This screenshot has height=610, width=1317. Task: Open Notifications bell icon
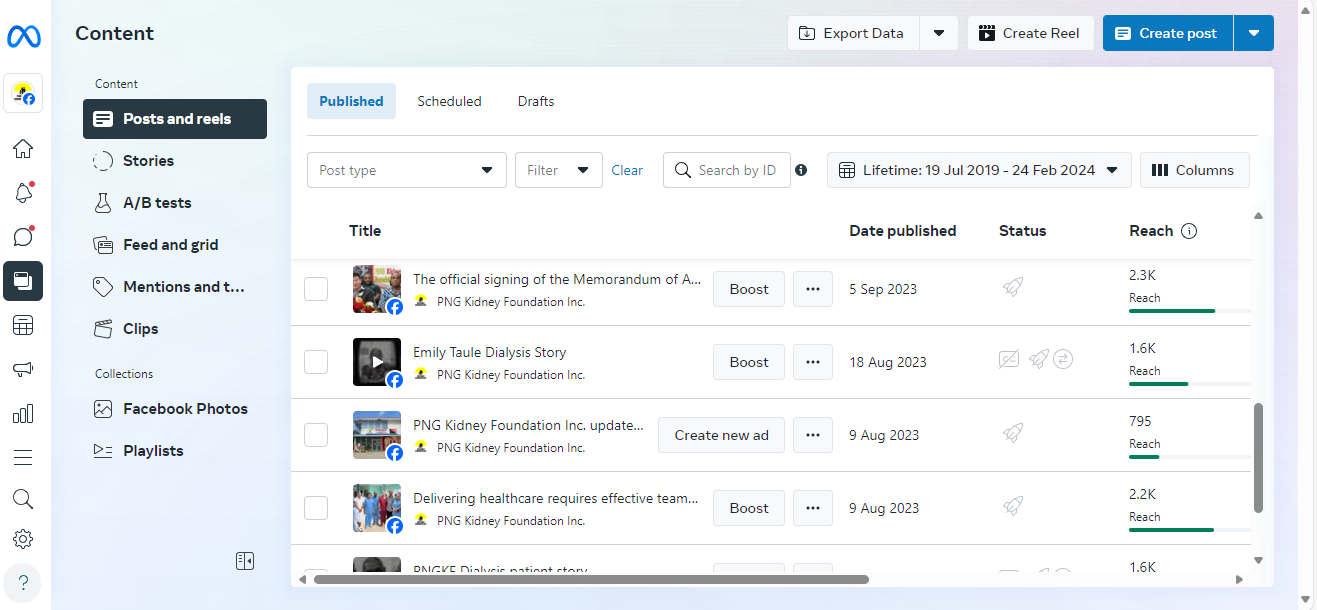23,193
